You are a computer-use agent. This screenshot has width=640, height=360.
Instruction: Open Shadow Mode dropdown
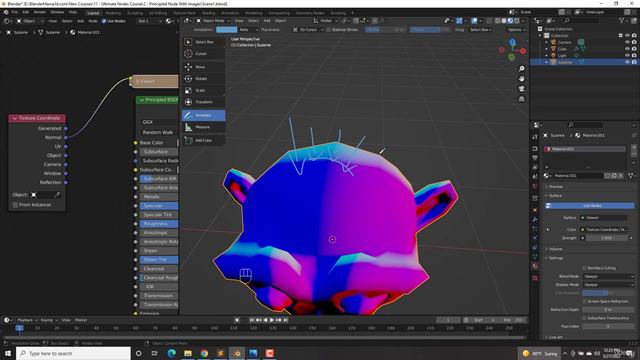[x=608, y=284]
